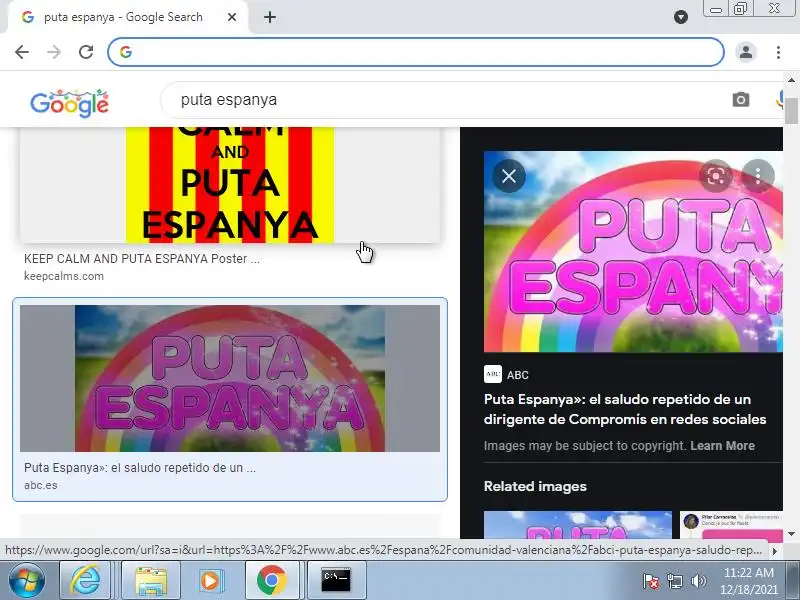Click the status bar link expand arrow

pyautogui.click(x=774, y=551)
